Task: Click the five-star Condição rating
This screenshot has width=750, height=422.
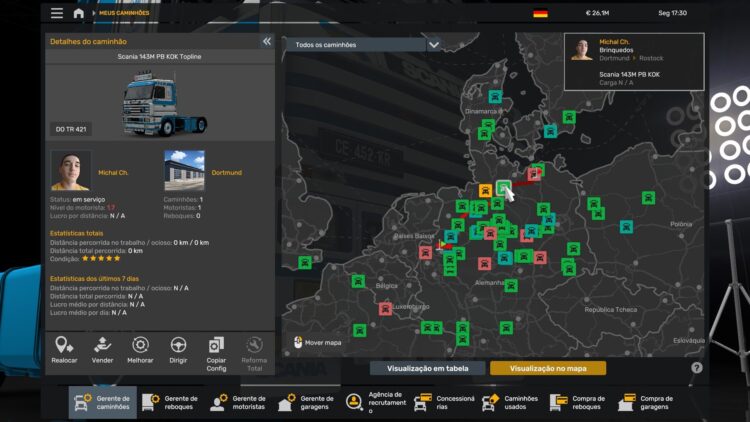Action: coord(101,258)
